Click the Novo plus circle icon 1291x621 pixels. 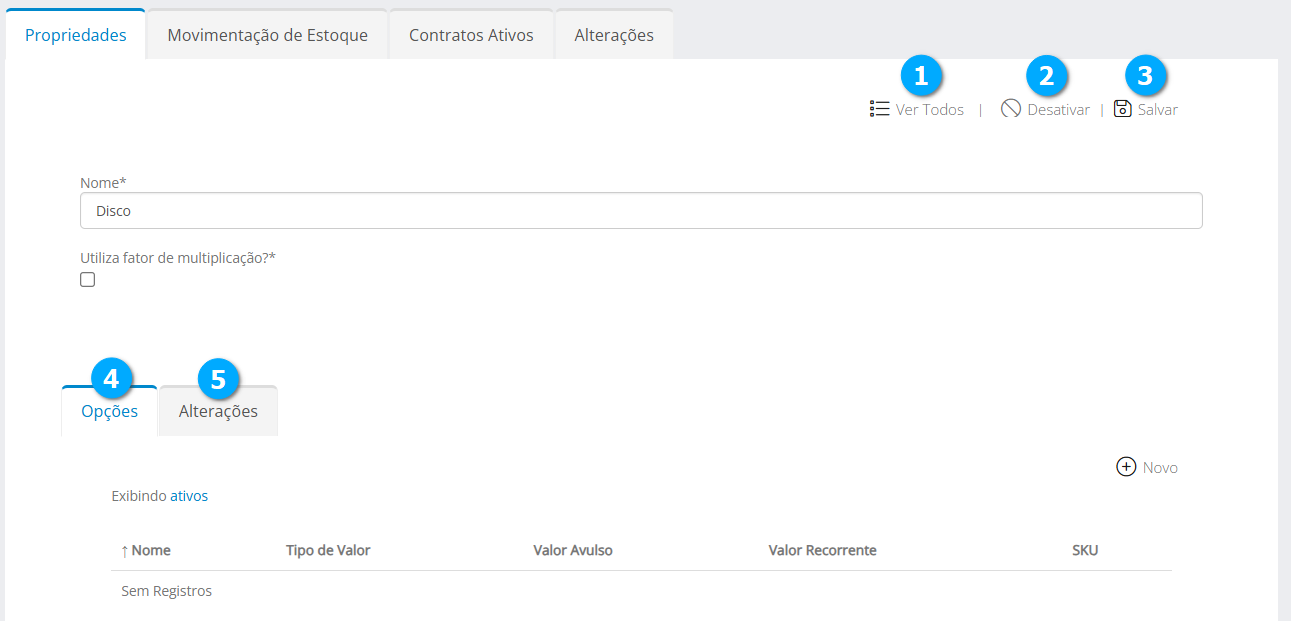(1126, 467)
